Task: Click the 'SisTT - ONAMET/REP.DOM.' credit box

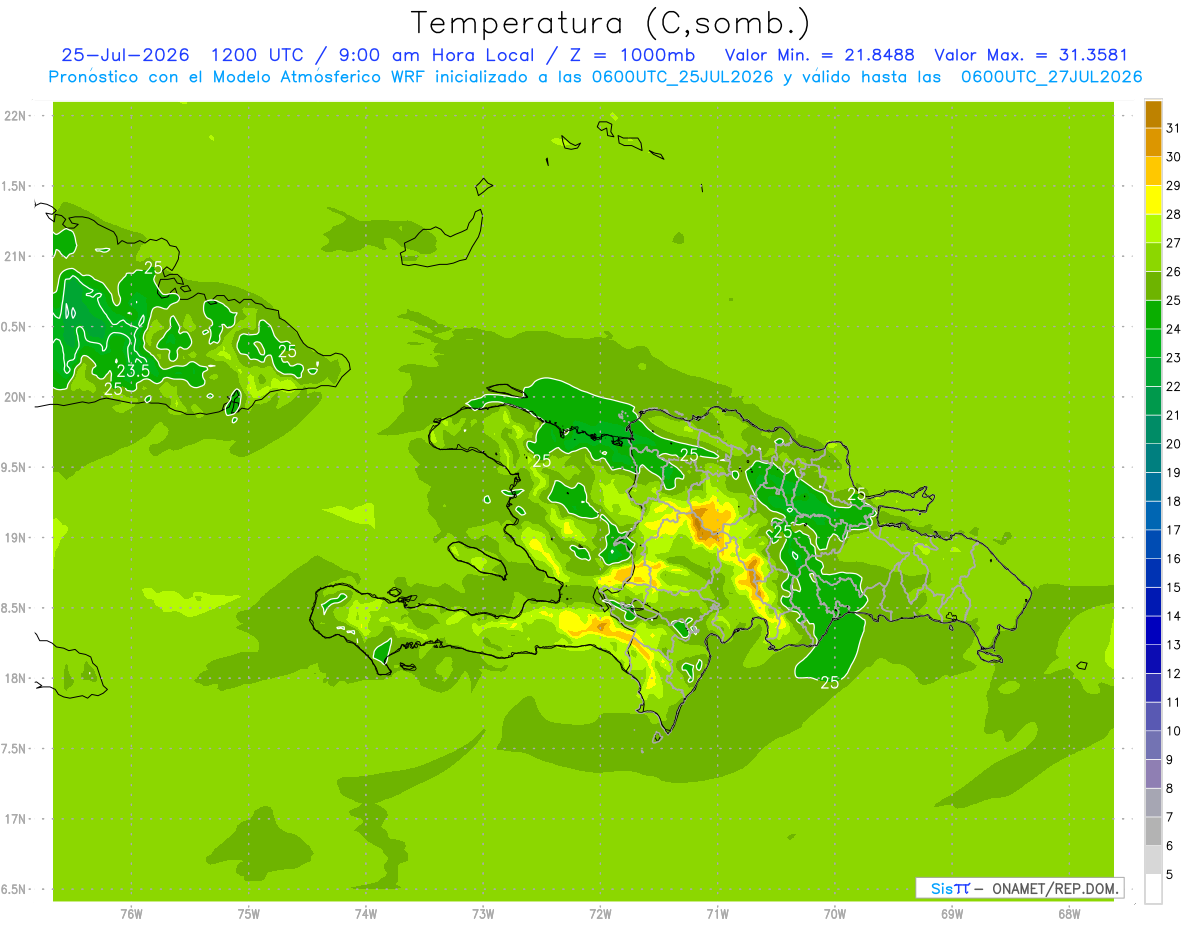Action: click(x=1020, y=888)
